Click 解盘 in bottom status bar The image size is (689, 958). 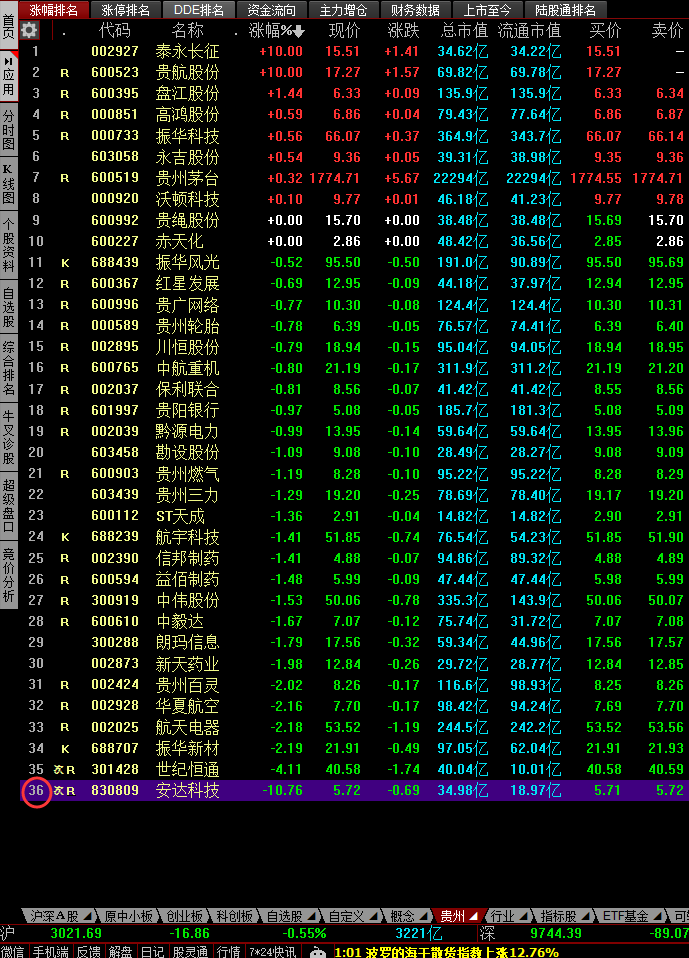(x=121, y=952)
